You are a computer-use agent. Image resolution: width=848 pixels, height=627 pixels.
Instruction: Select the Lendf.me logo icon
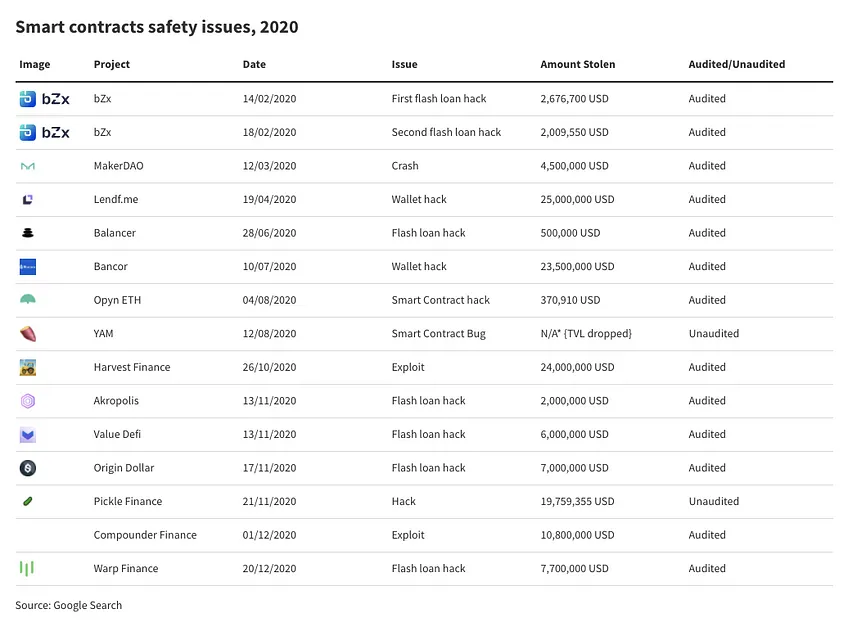point(28,200)
